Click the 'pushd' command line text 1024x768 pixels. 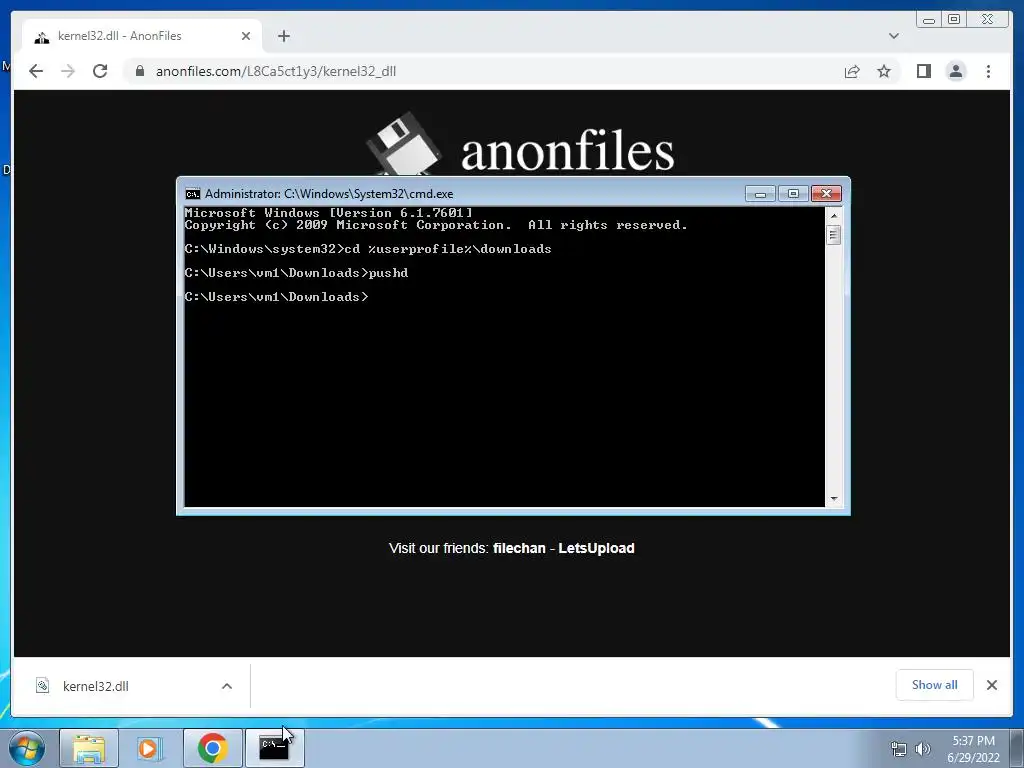click(389, 273)
